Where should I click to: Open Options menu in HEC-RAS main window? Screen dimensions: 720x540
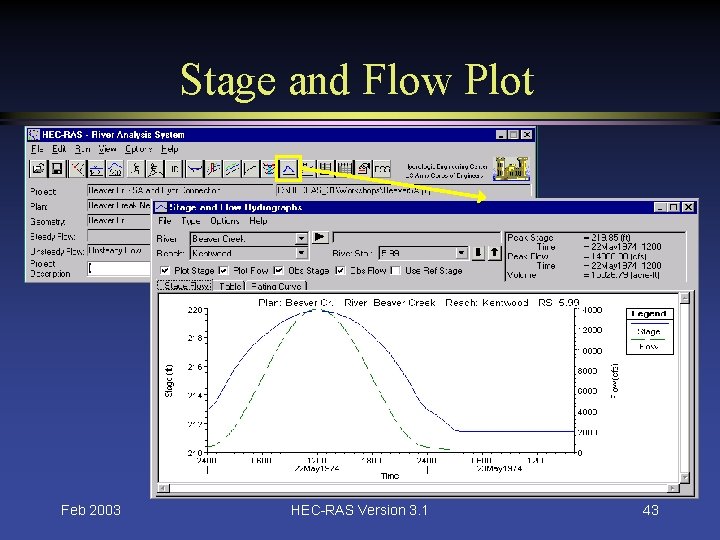coord(138,149)
